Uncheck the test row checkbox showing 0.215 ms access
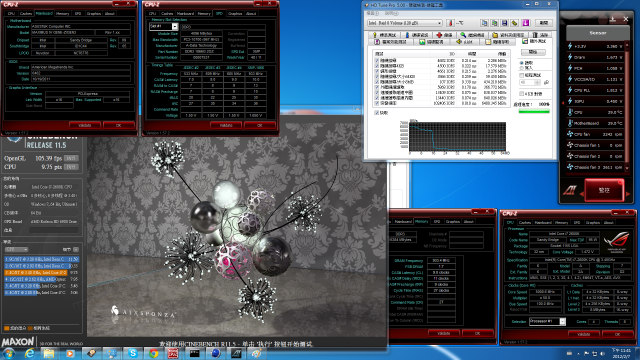The height and width of the screenshot is (360, 640). 377,71
